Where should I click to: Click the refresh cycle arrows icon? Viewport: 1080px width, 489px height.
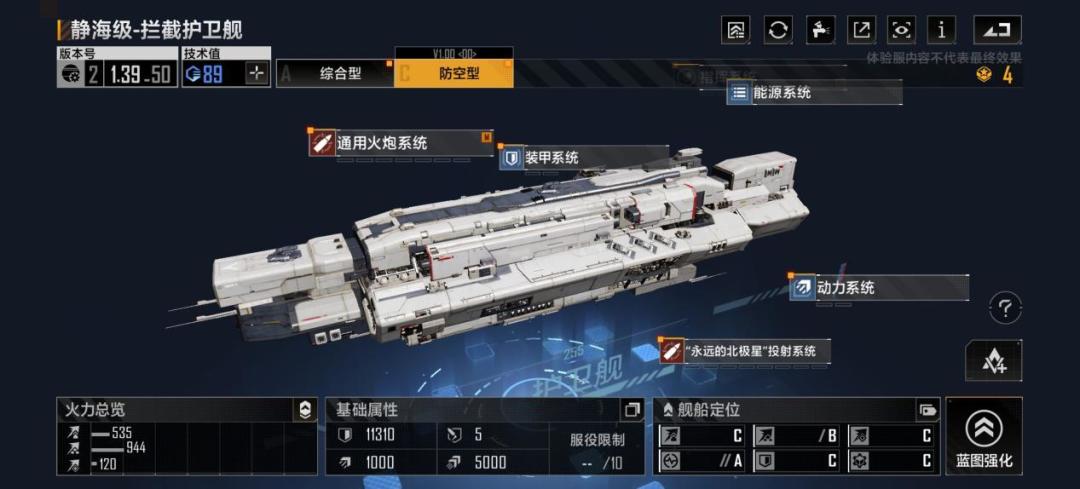click(778, 30)
